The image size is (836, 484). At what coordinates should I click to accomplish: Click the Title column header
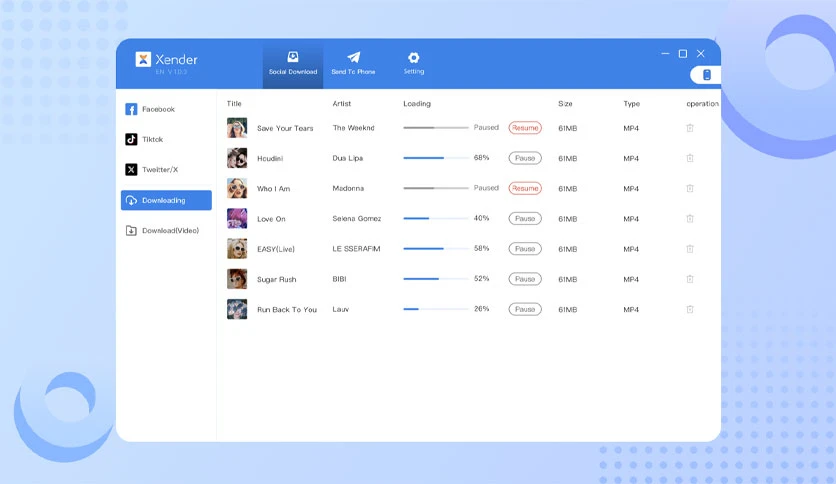tap(234, 103)
